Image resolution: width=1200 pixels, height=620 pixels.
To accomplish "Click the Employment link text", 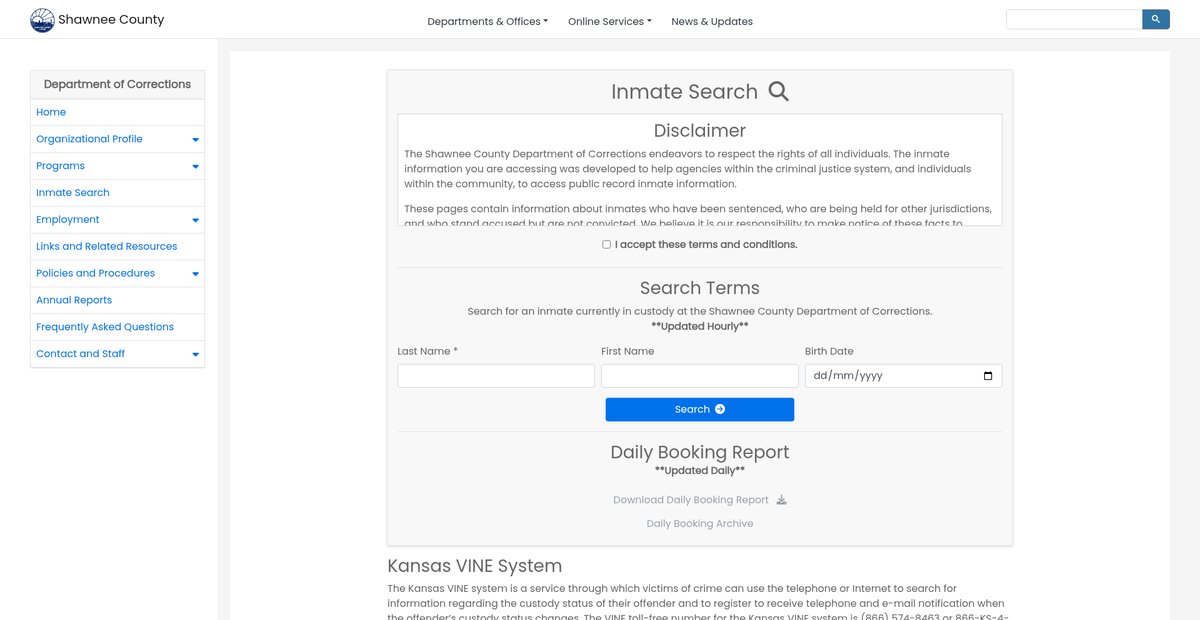I will (x=68, y=219).
